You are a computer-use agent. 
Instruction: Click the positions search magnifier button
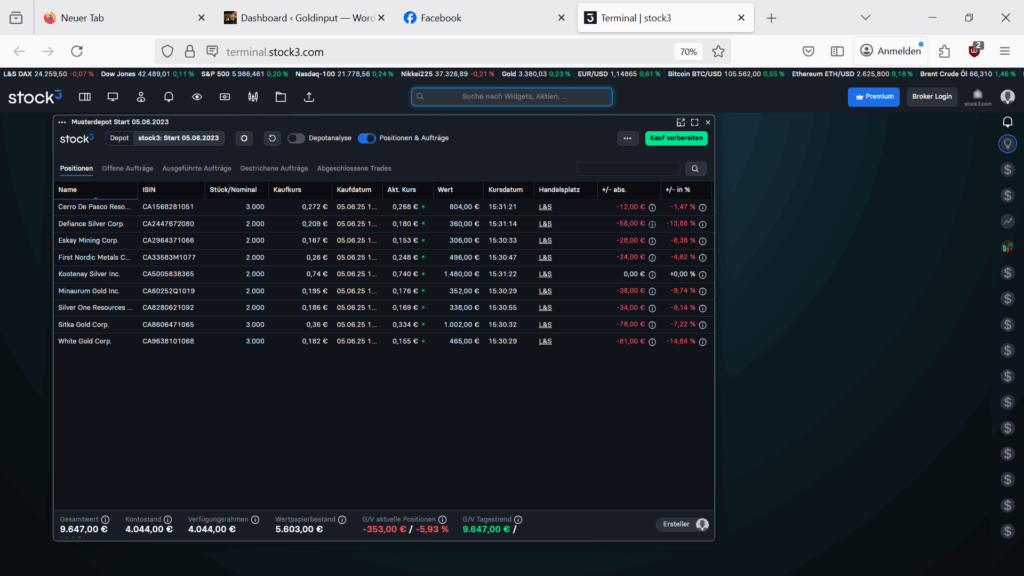click(696, 168)
